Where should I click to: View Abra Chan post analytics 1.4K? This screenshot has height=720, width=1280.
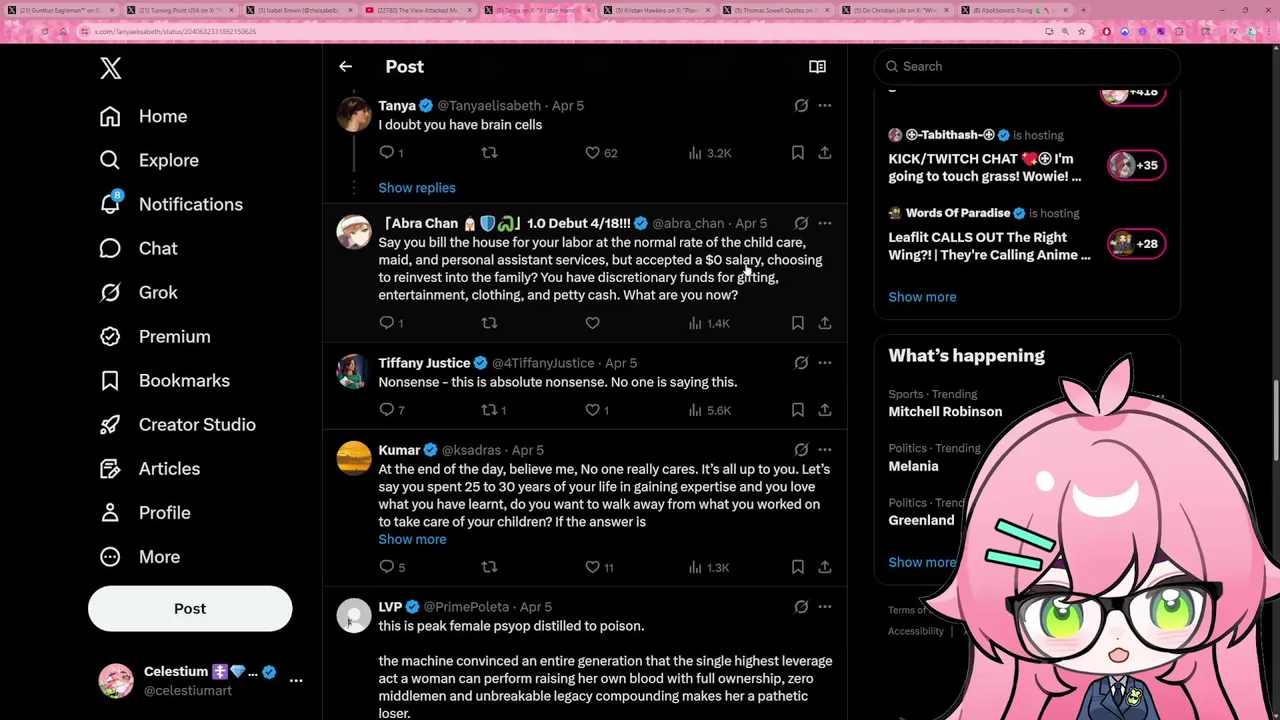coord(710,323)
